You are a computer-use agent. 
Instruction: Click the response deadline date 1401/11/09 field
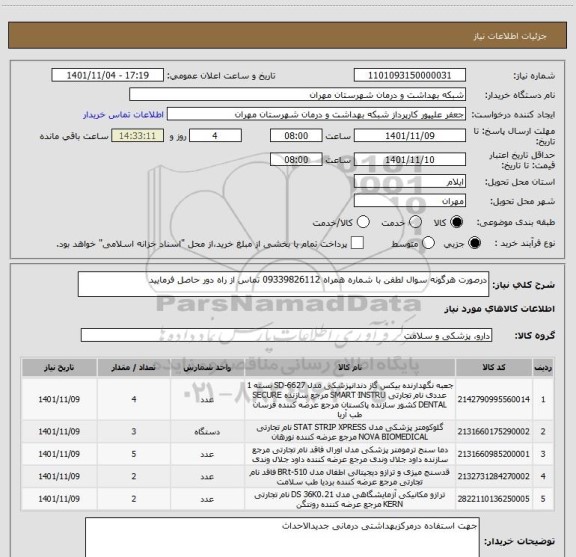410,136
